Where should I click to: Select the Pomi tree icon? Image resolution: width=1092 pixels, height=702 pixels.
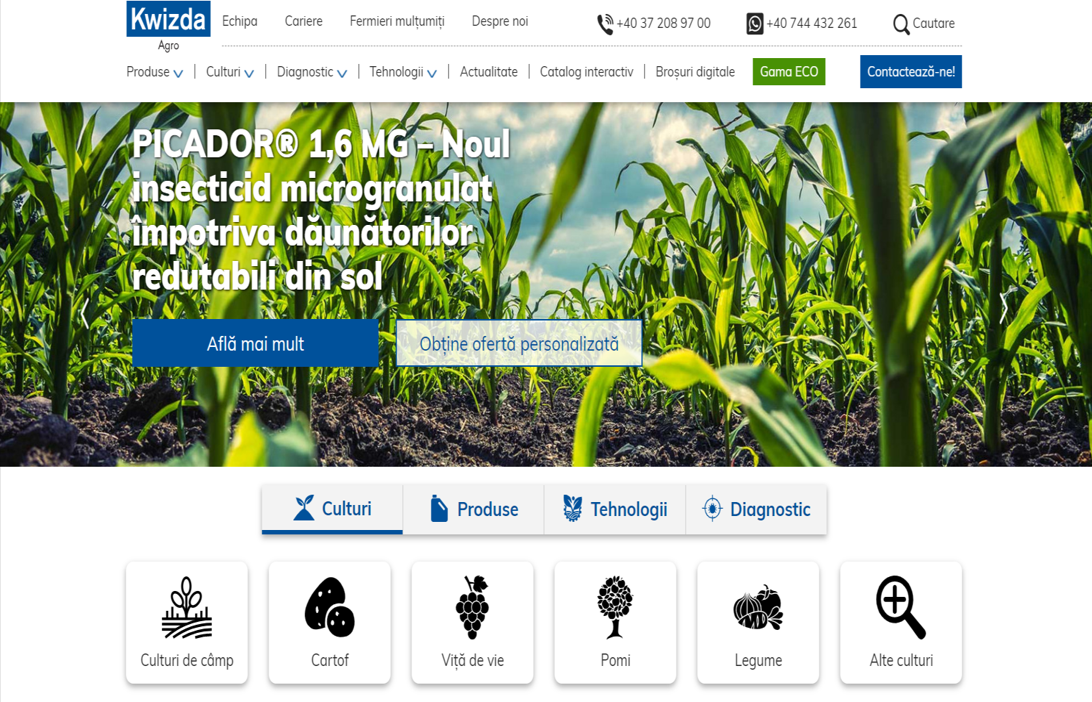pyautogui.click(x=615, y=607)
